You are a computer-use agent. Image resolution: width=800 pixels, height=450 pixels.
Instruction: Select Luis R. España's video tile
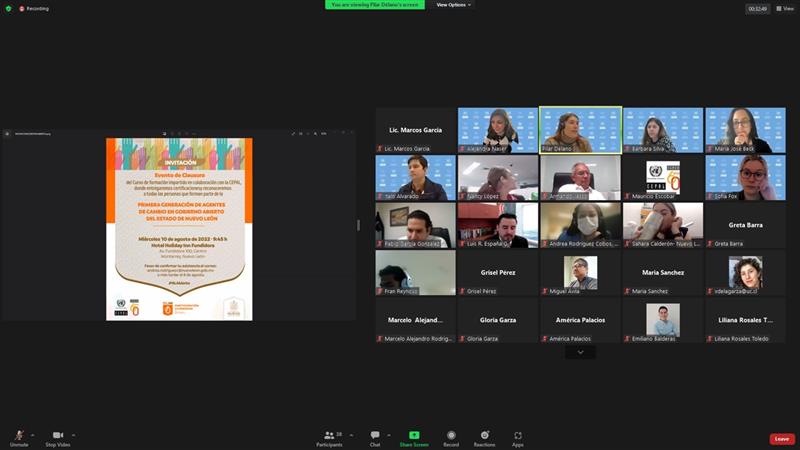[498, 225]
